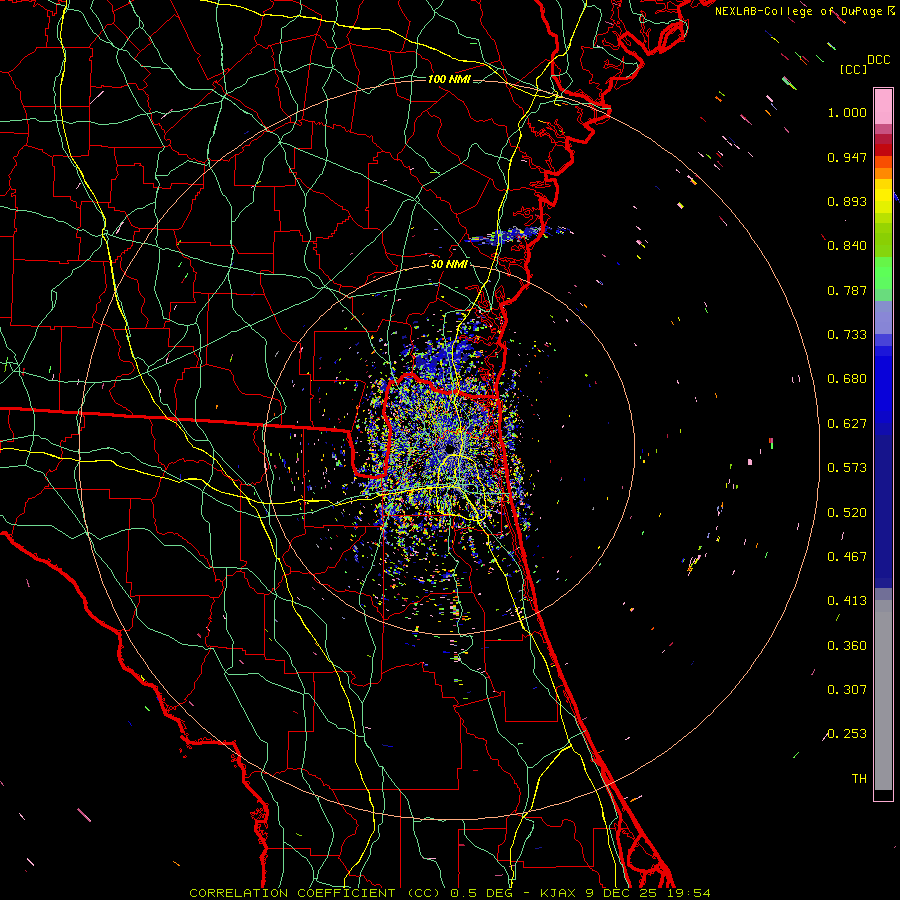Viewport: 900px width, 900px height.
Task: Click the 0.787 scale label
Action: 847,290
